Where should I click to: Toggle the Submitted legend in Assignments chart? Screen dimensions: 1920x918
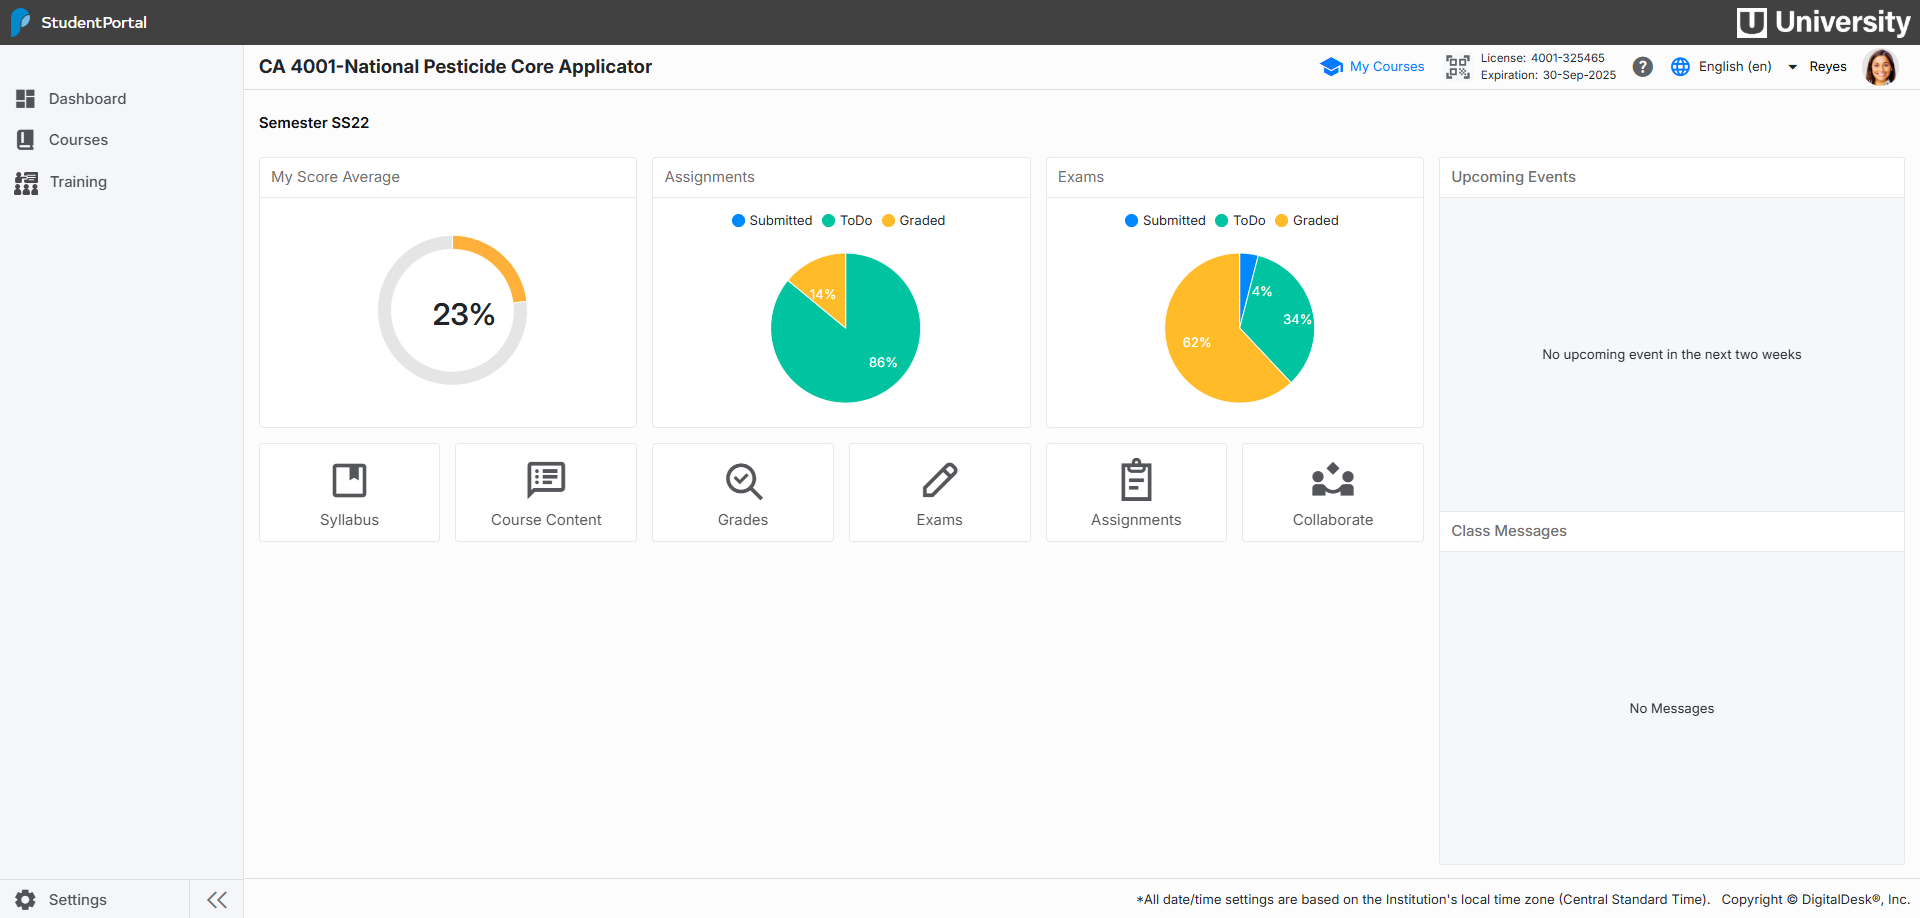[772, 220]
